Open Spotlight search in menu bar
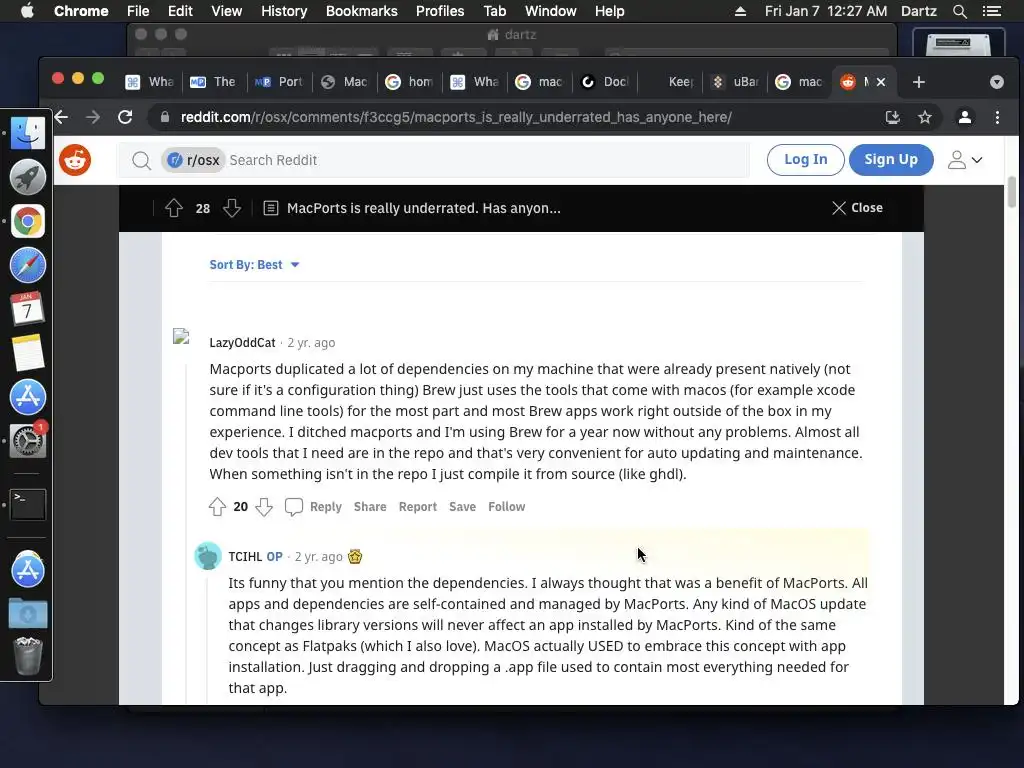The height and width of the screenshot is (768, 1024). coord(959,11)
